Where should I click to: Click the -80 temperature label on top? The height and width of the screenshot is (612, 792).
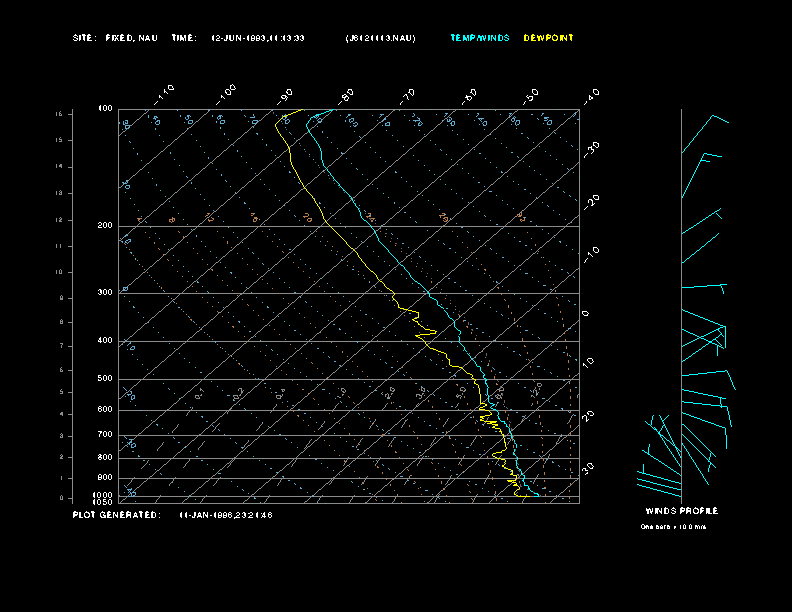coord(346,96)
